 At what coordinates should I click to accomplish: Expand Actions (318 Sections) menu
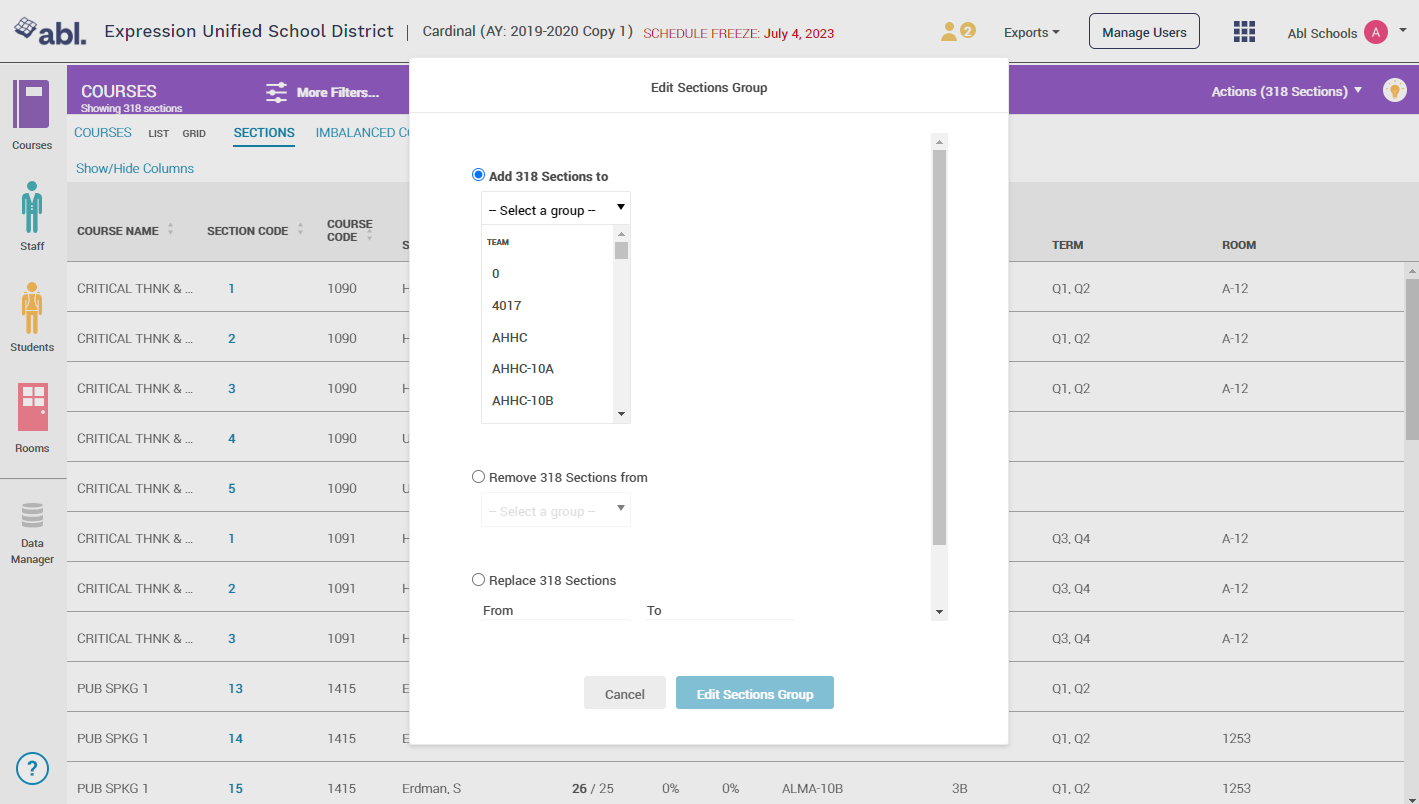(x=1286, y=91)
